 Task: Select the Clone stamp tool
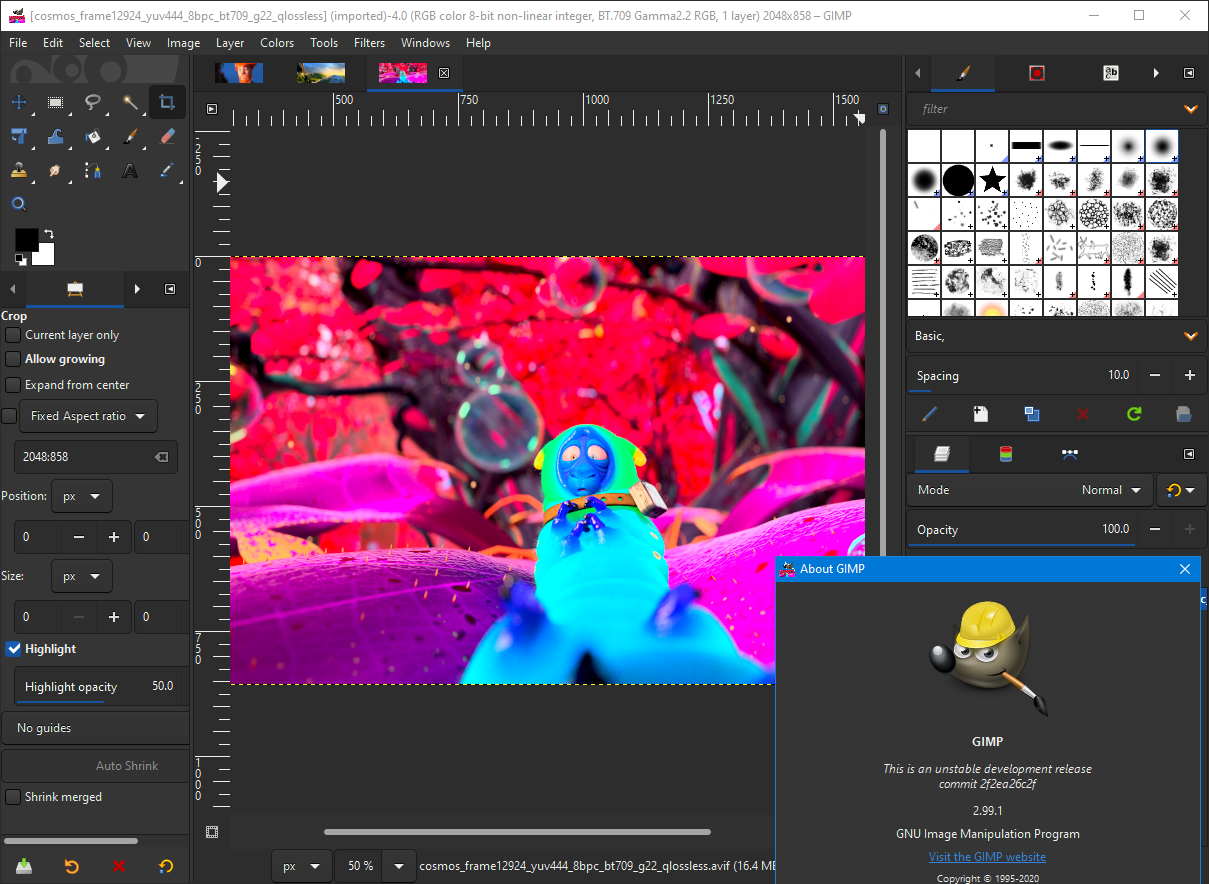point(18,171)
